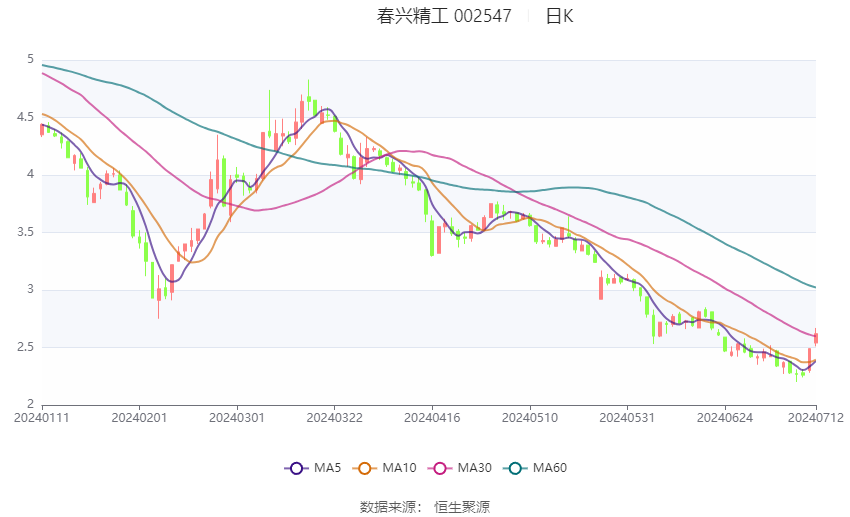Hide the MA5 line via its label
This screenshot has width=850, height=517.
coord(327,468)
